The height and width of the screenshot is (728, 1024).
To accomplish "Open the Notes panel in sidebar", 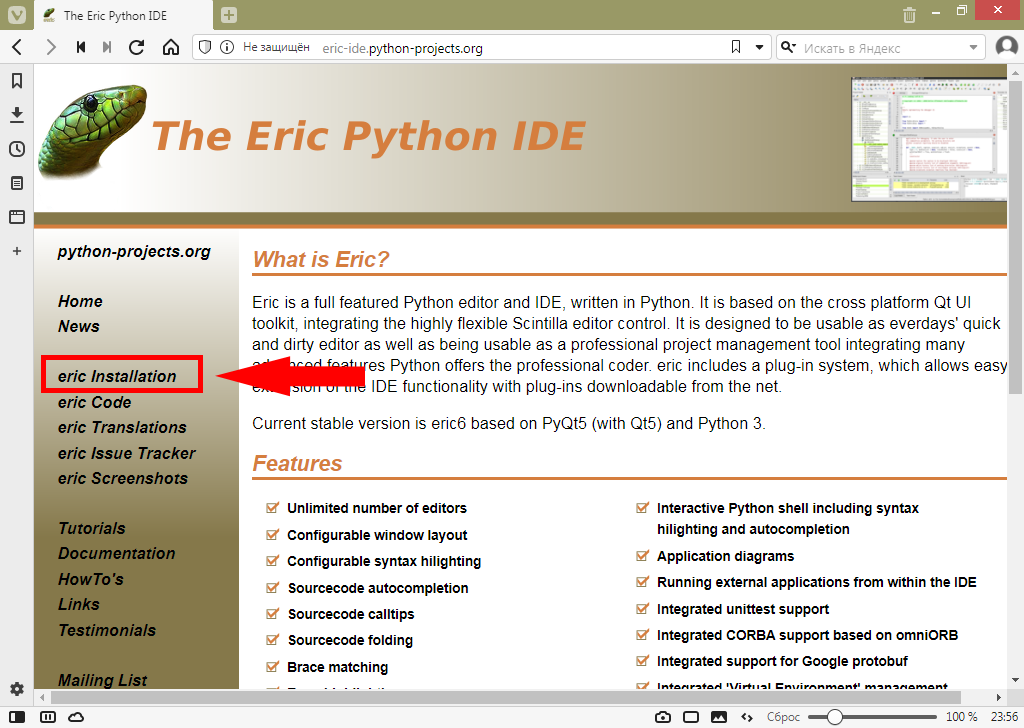I will tap(17, 183).
